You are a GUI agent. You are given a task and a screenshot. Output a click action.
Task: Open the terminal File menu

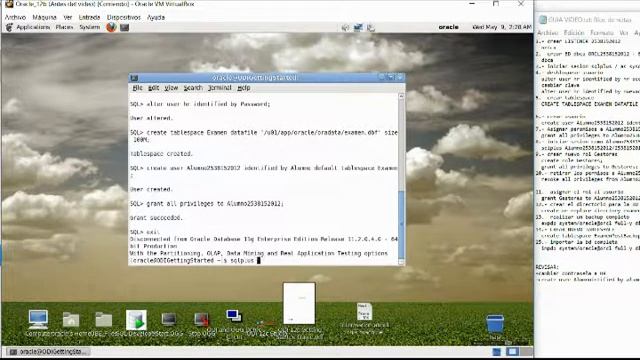click(137, 88)
